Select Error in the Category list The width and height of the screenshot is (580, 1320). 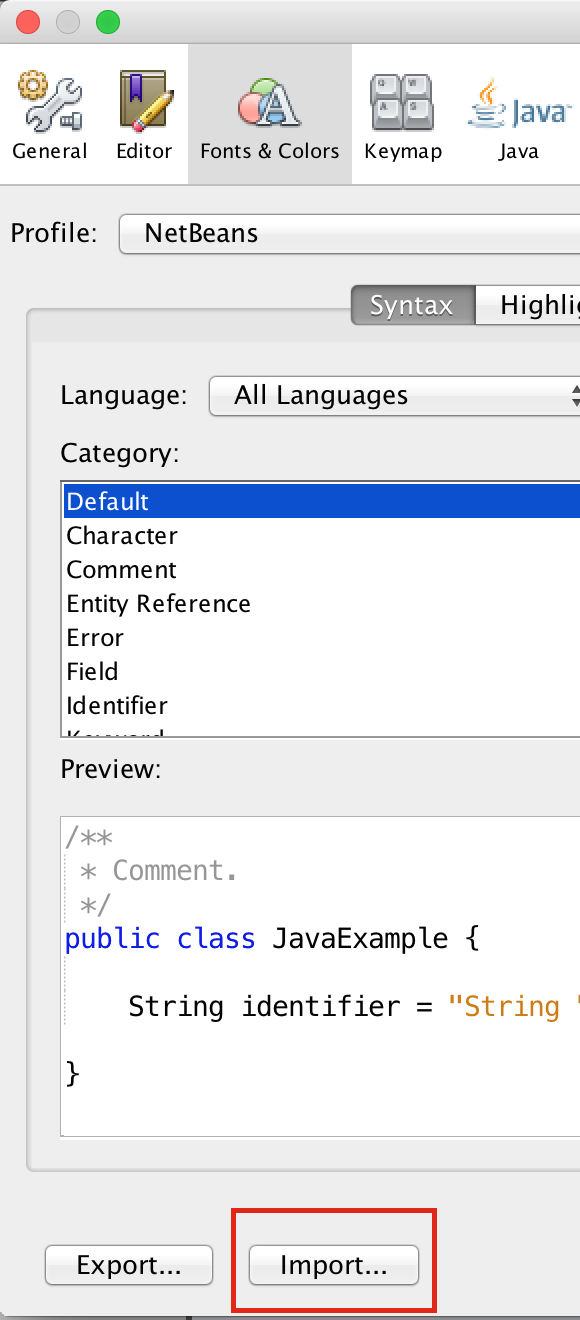[322, 637]
